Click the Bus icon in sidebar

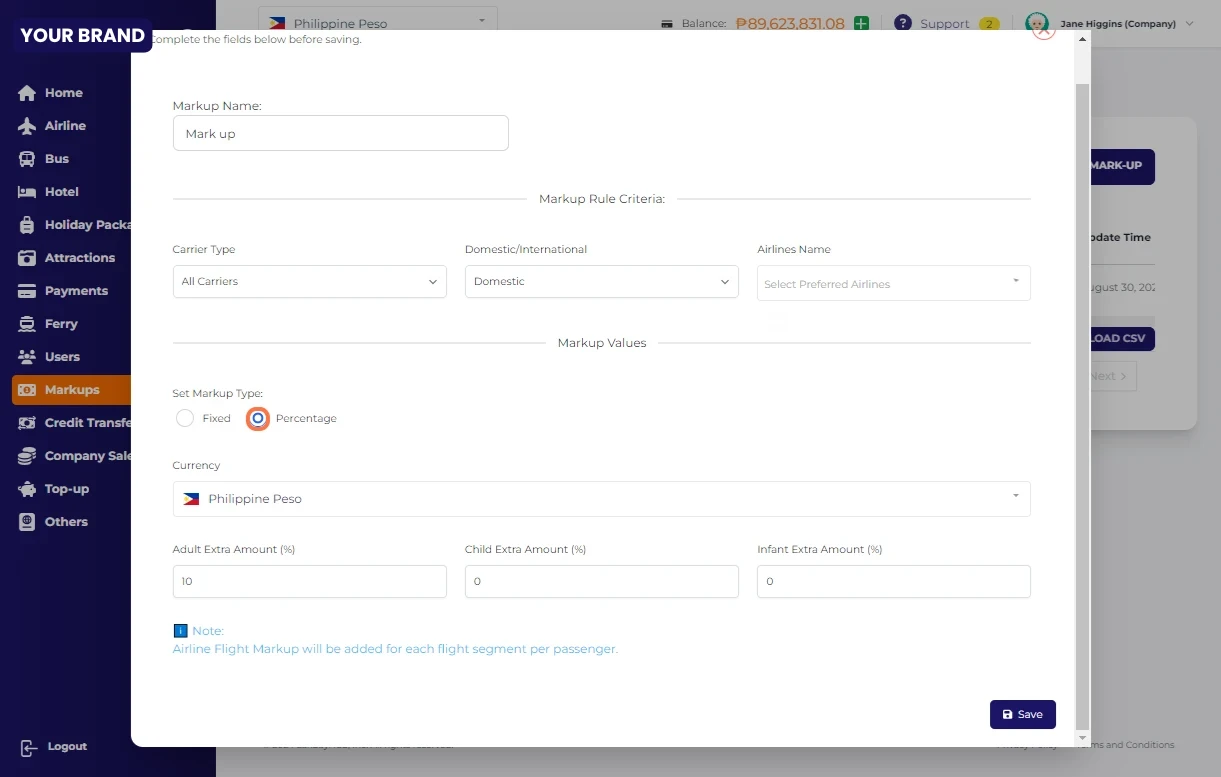[27, 159]
